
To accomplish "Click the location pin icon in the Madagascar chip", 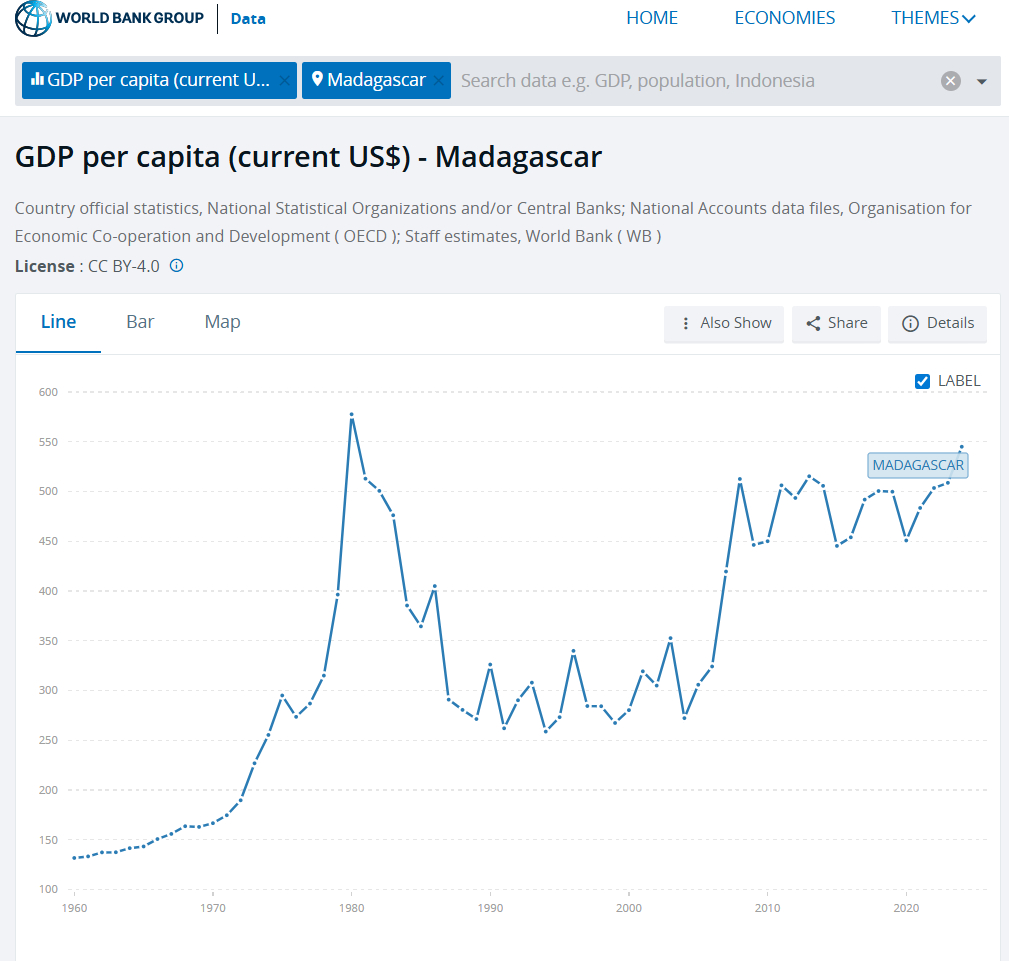I will tap(317, 80).
